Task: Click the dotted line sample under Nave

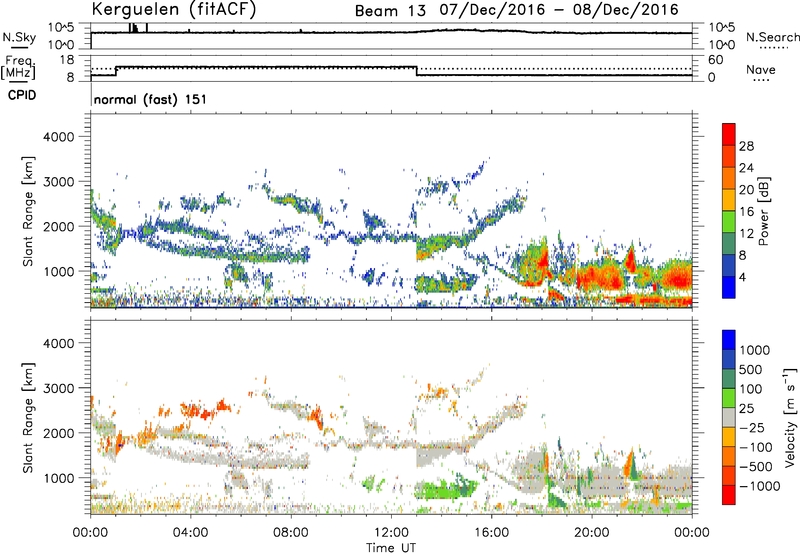Action: pyautogui.click(x=761, y=80)
